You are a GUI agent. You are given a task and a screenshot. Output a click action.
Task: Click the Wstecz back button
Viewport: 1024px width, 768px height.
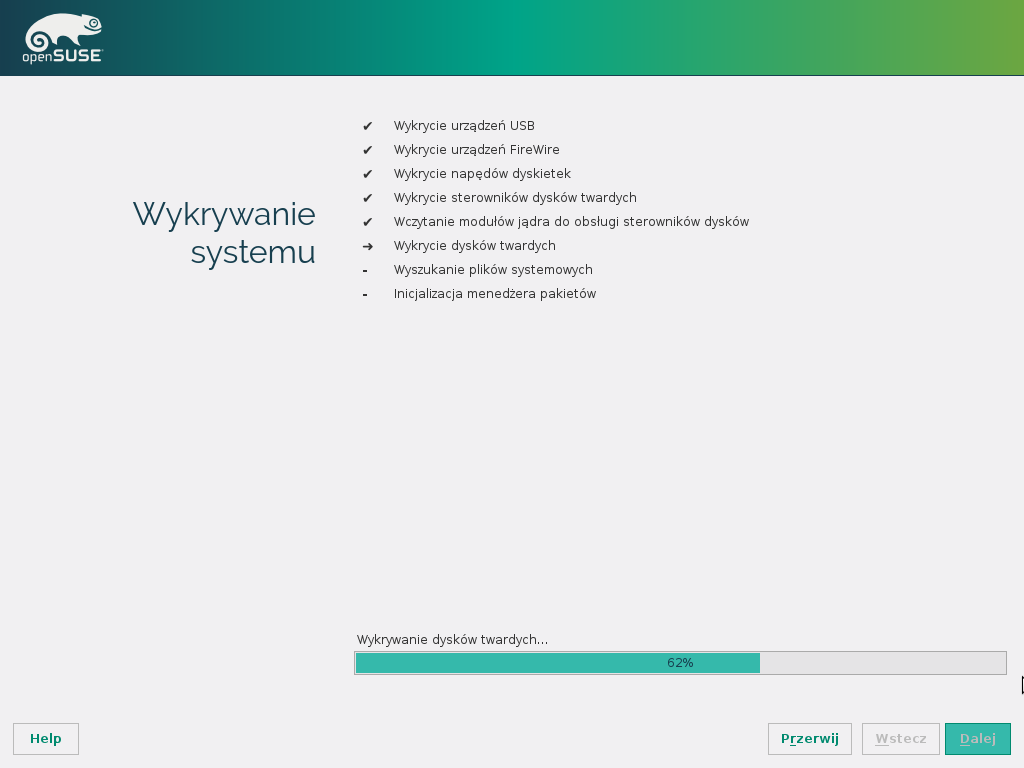(x=900, y=739)
